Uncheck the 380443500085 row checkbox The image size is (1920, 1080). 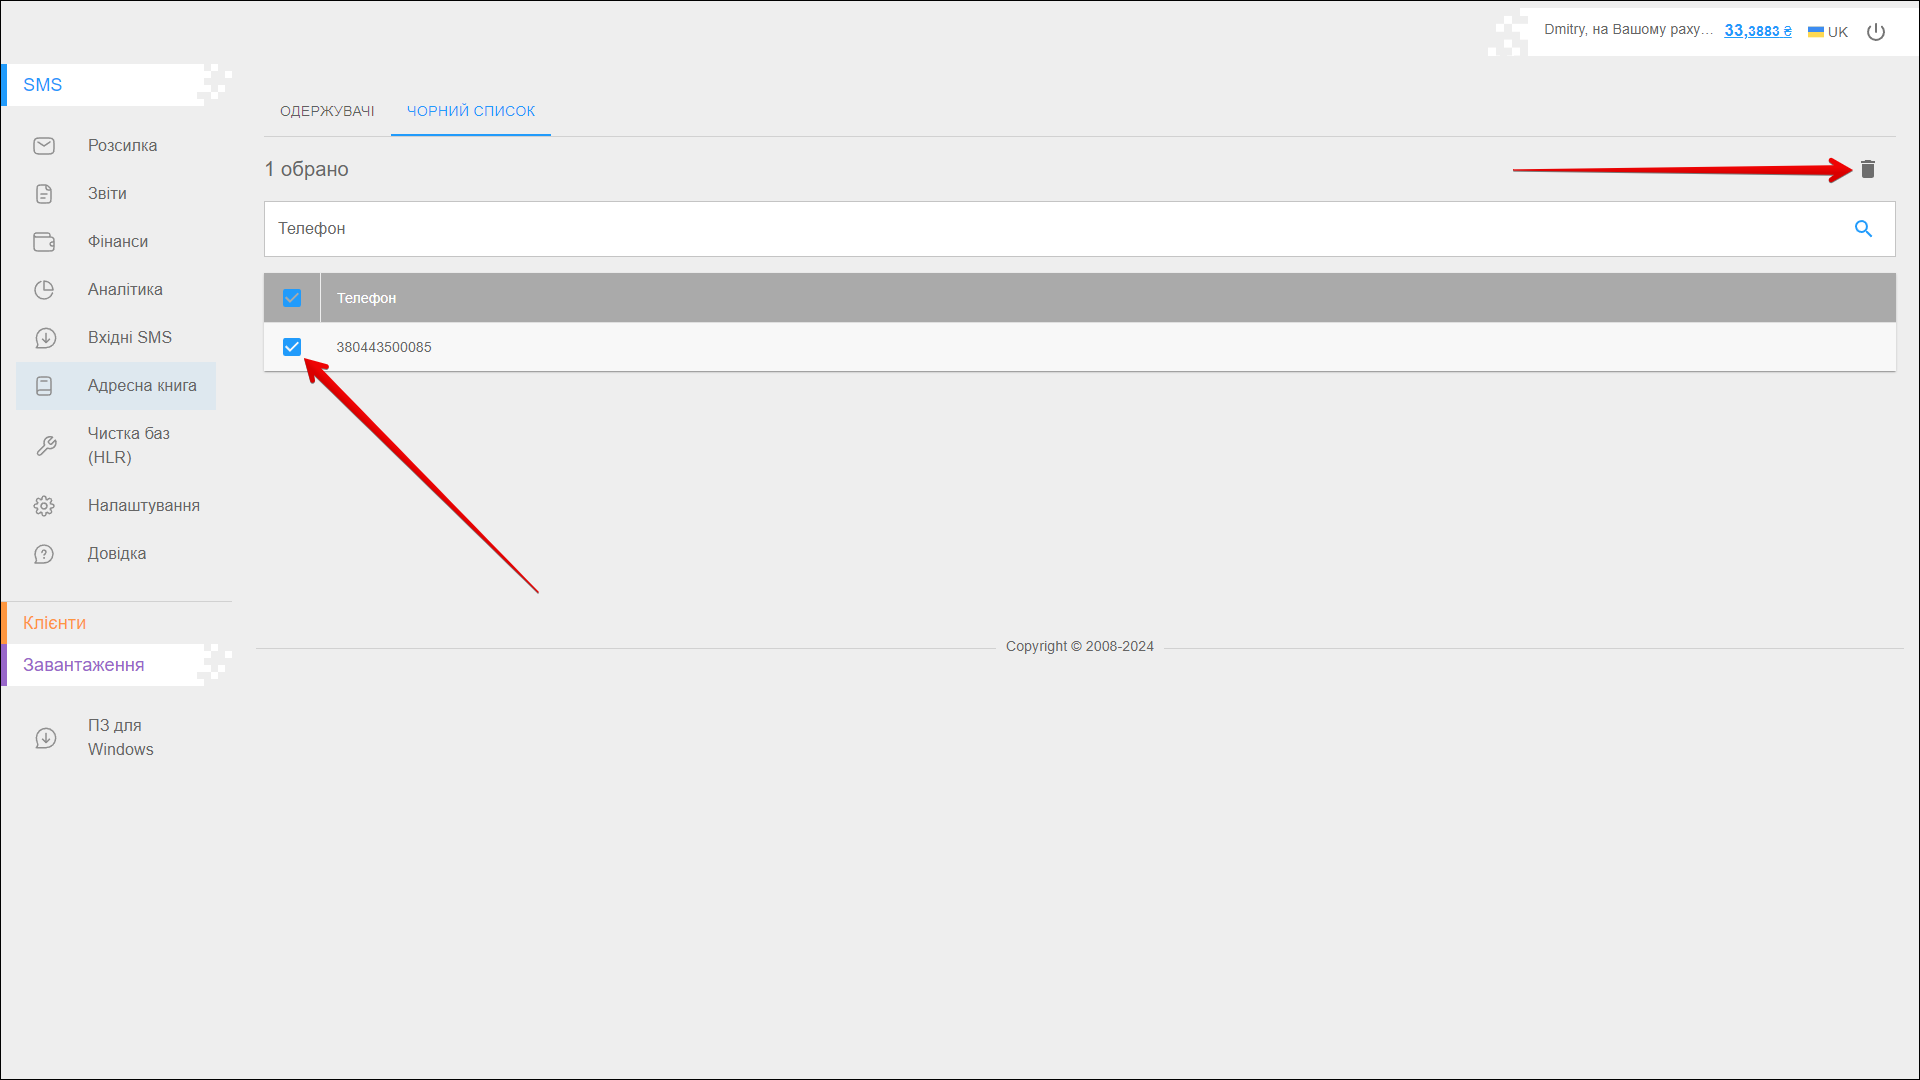pos(292,347)
